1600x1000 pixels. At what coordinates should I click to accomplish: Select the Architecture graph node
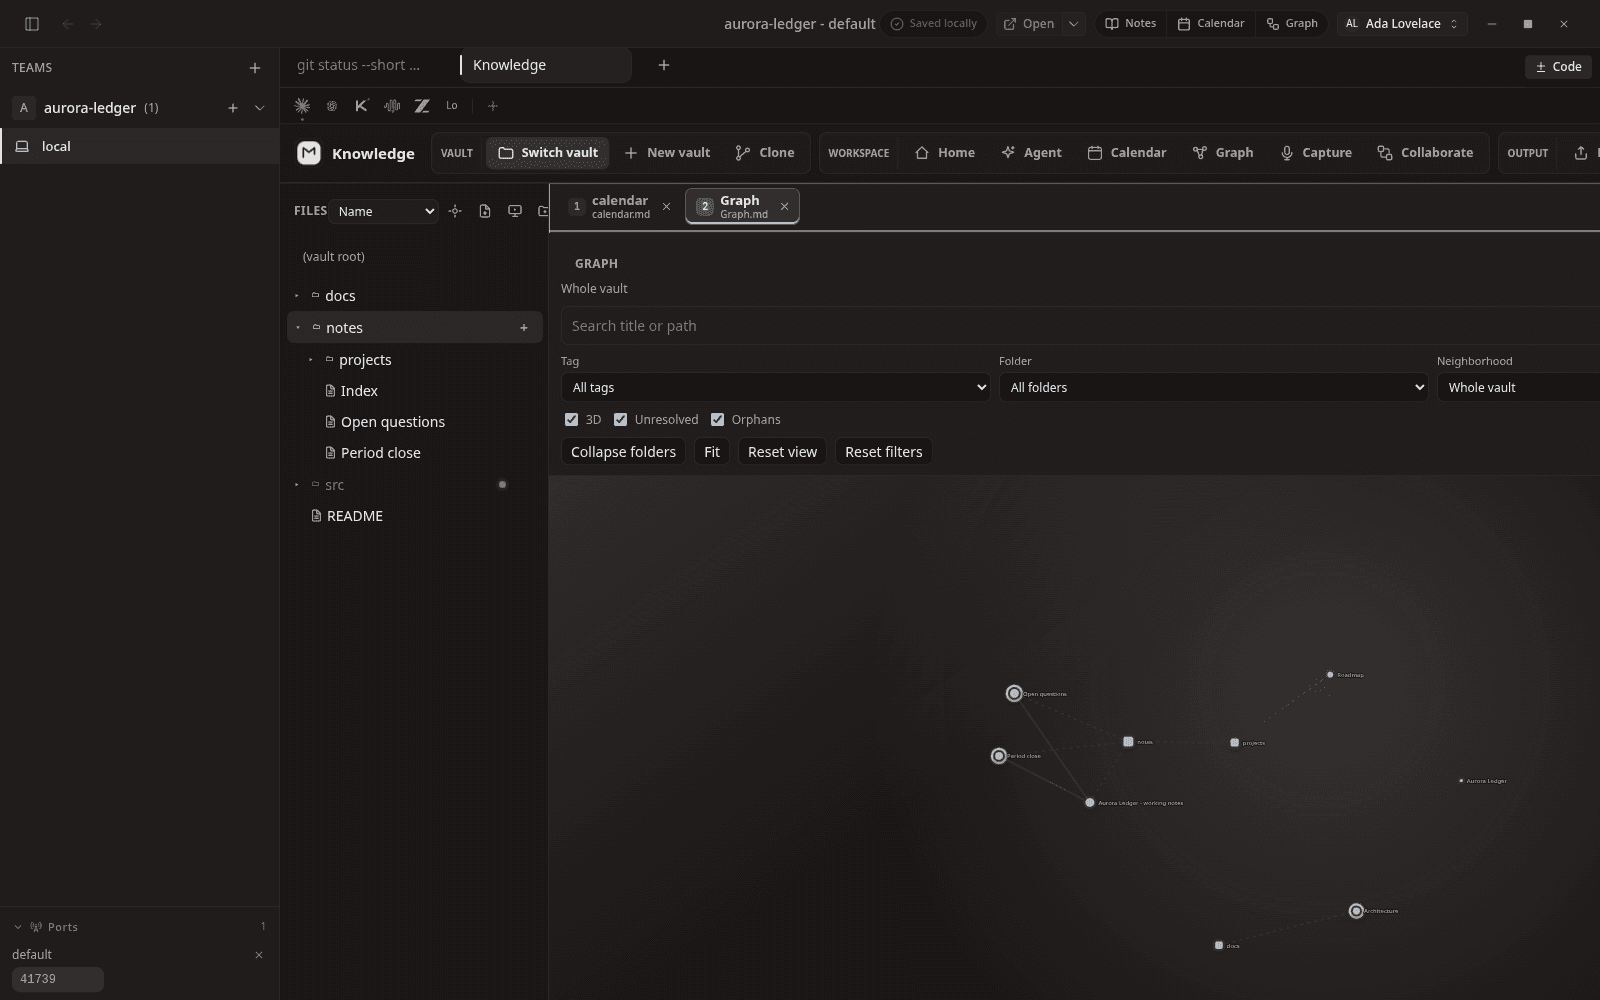(x=1356, y=911)
